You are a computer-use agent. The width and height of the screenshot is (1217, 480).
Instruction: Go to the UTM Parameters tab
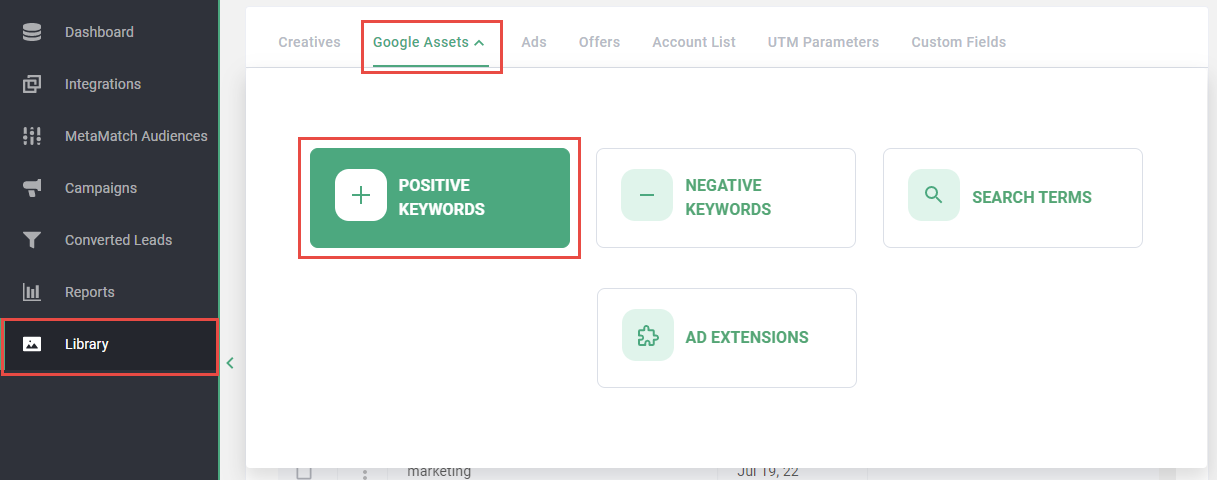click(x=823, y=42)
